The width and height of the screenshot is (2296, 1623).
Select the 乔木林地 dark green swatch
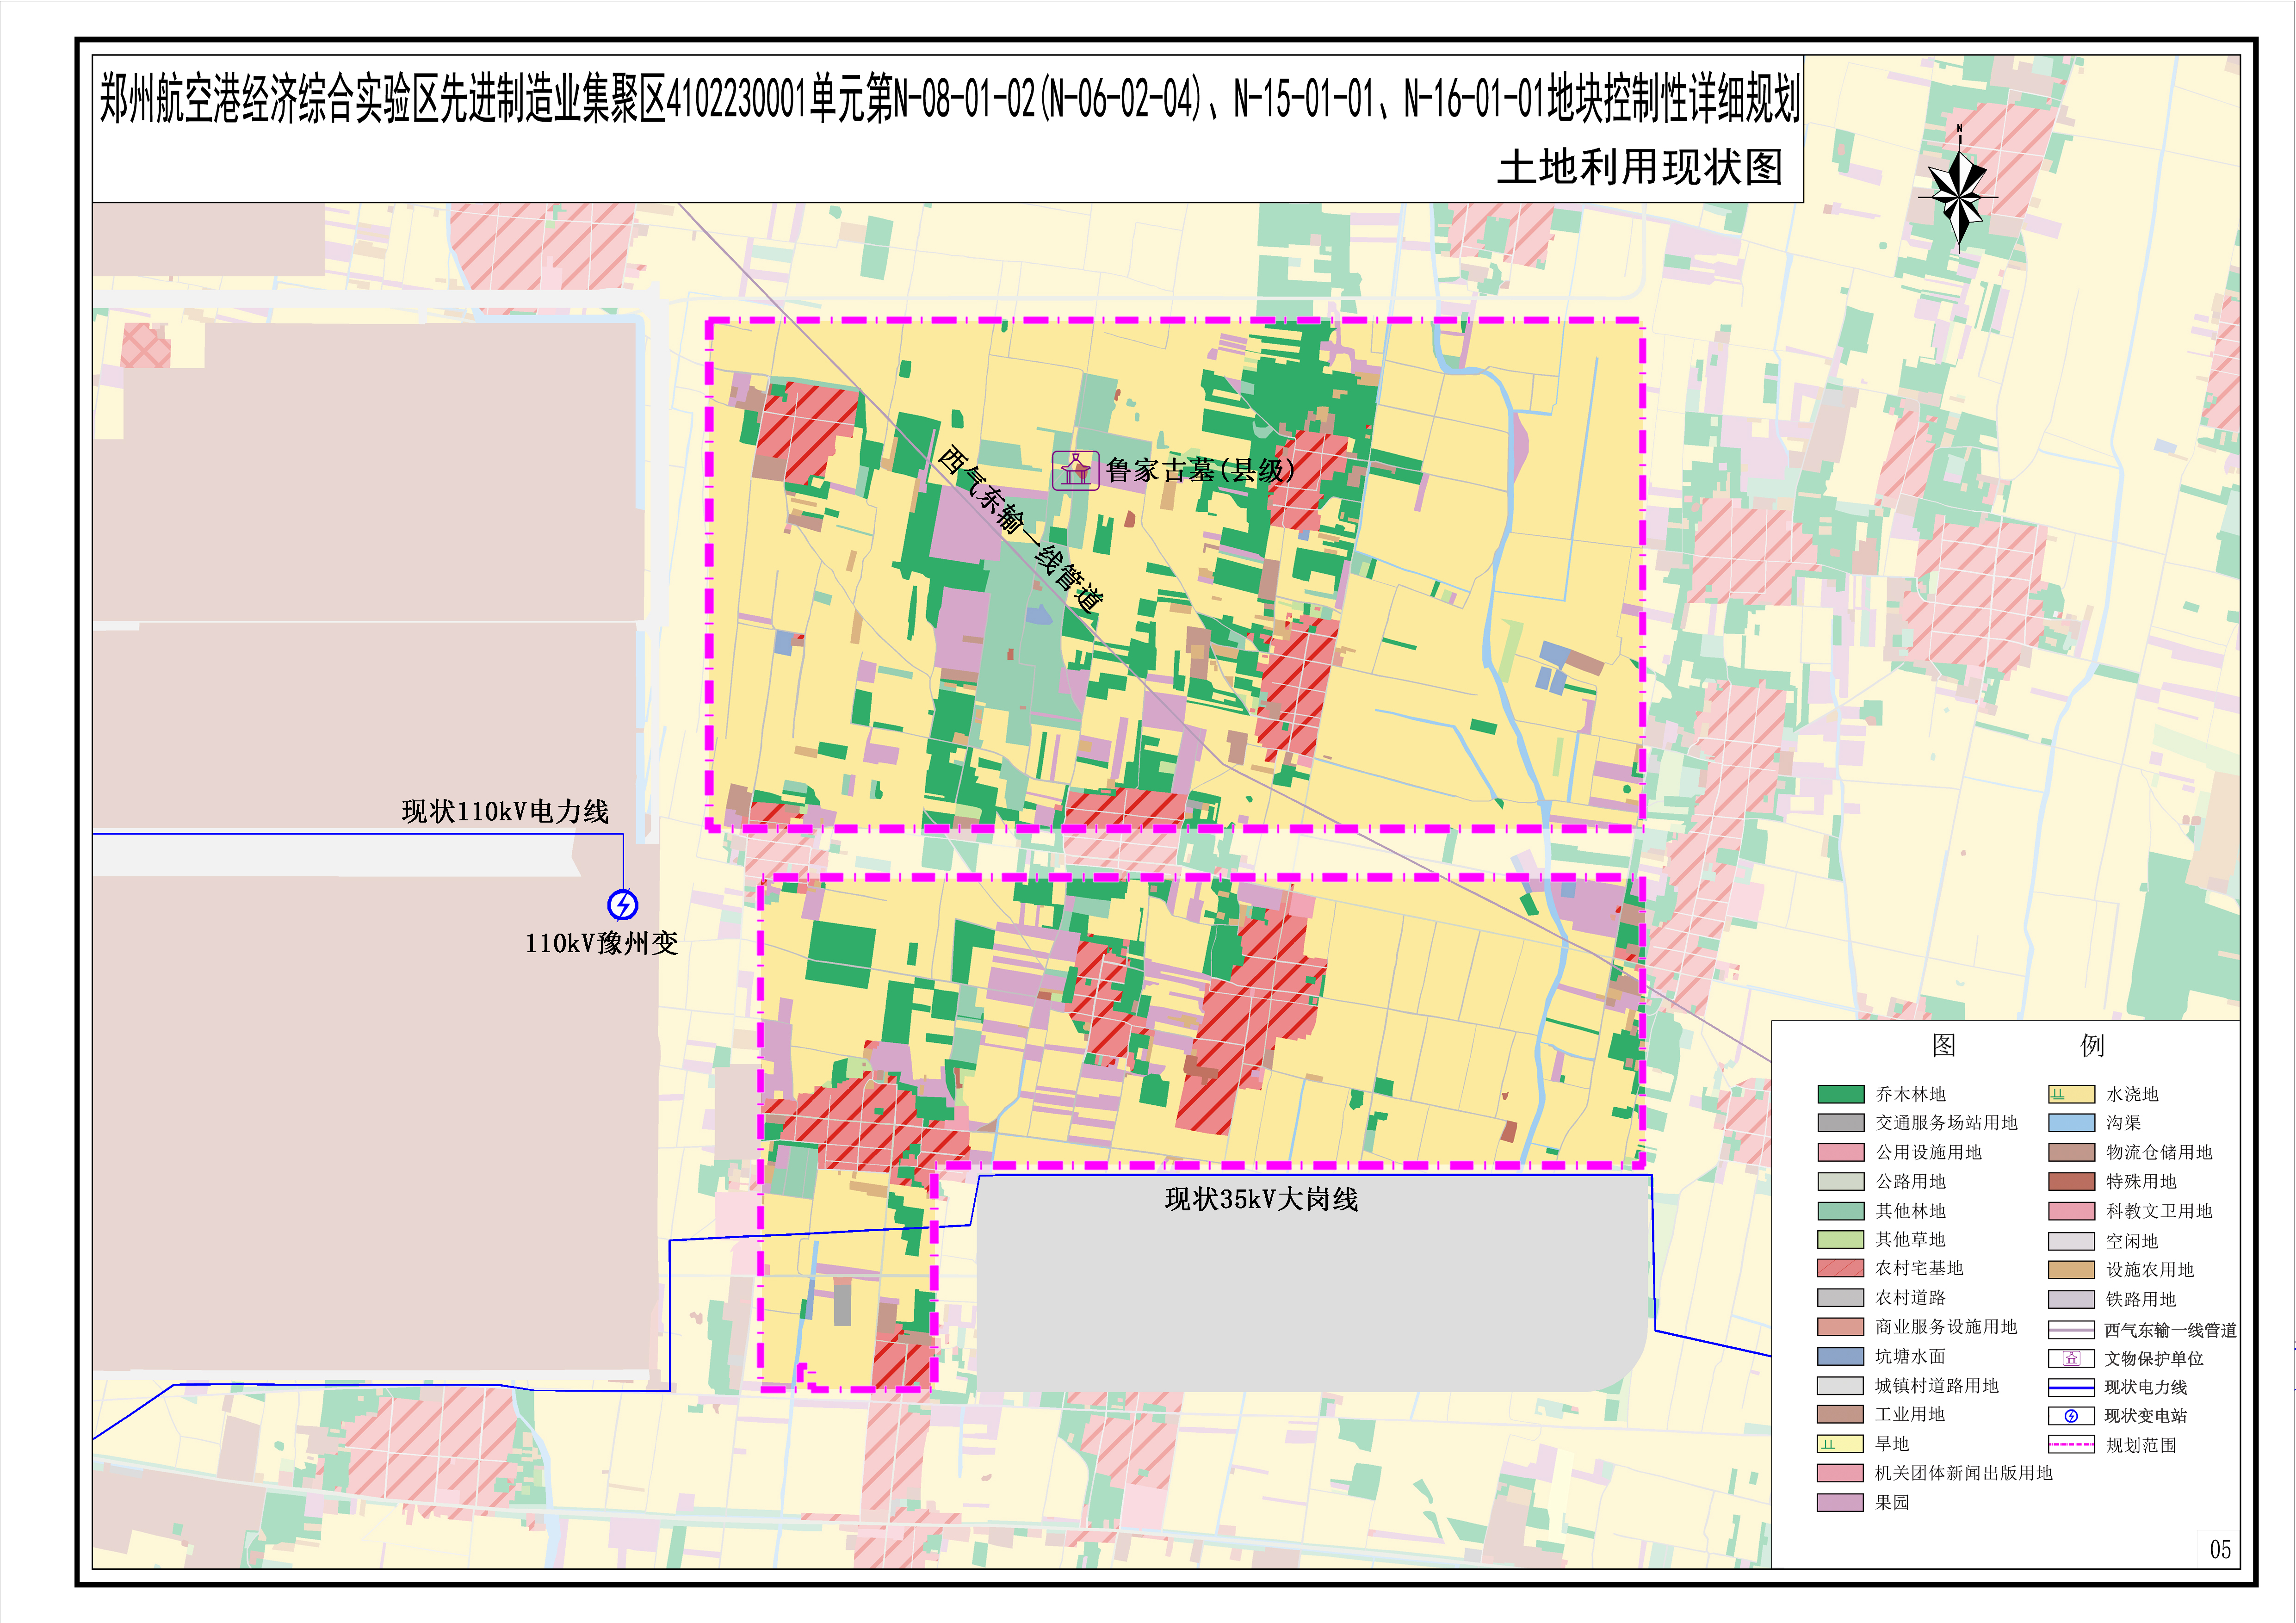coord(1840,1094)
